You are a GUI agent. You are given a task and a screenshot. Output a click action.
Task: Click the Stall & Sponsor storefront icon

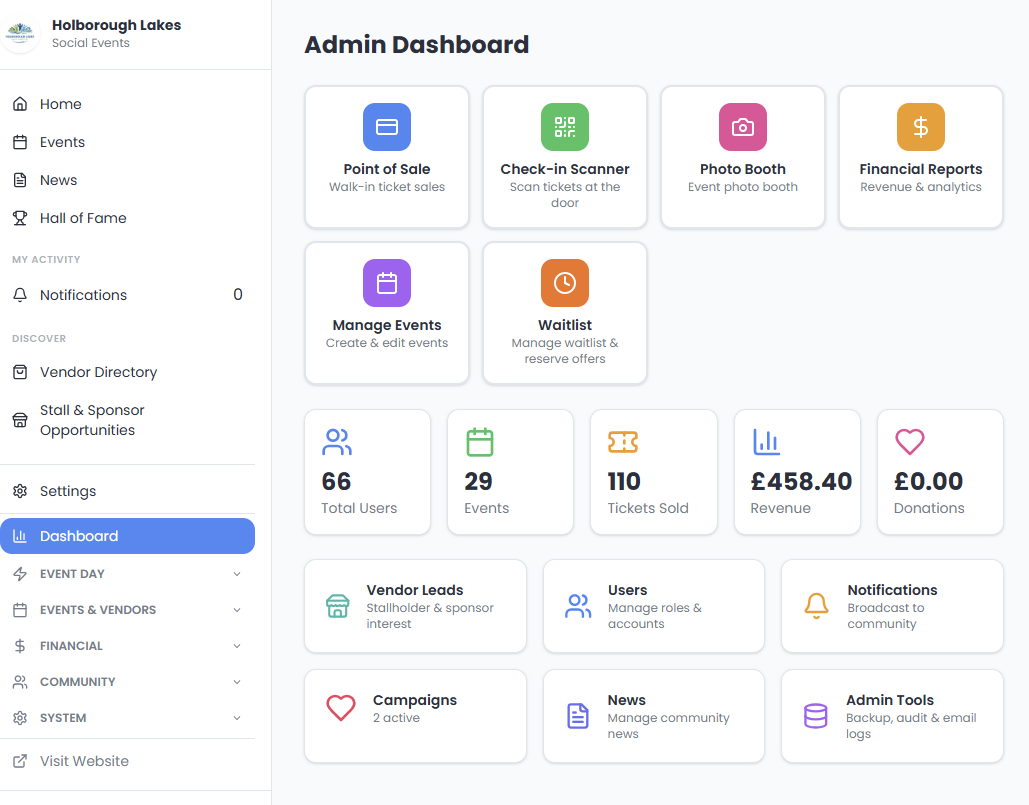click(x=20, y=420)
